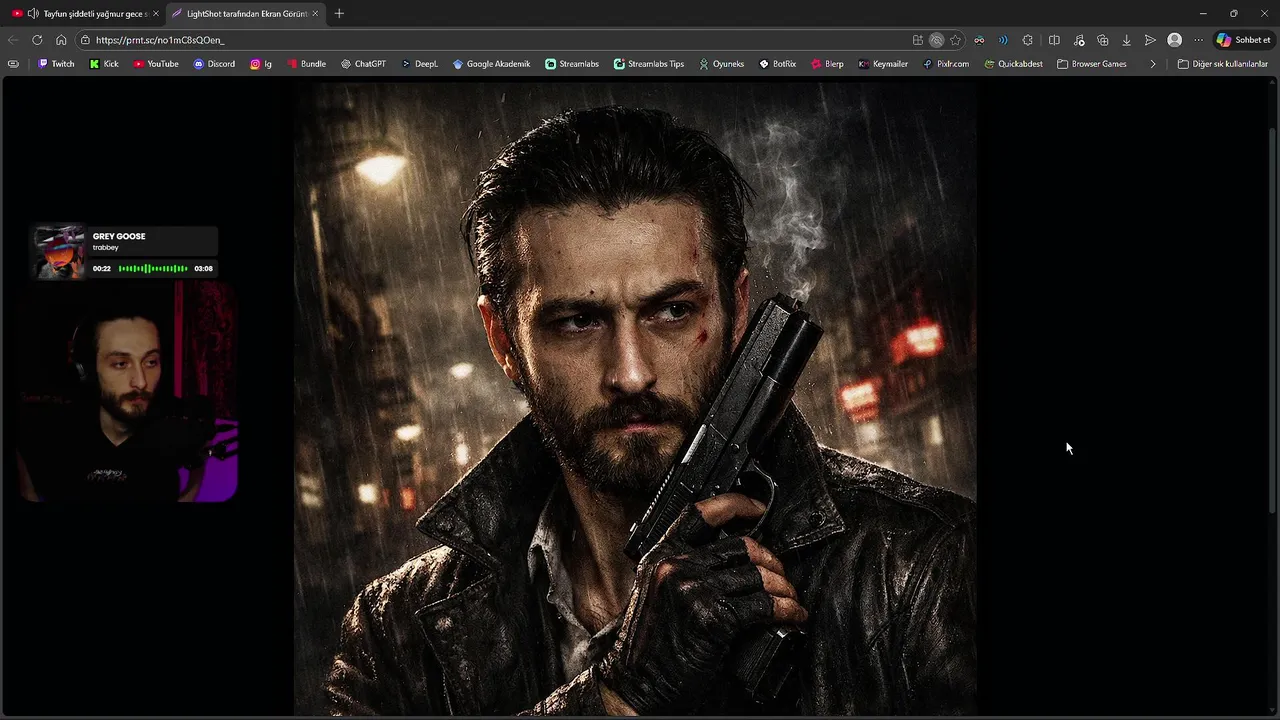Viewport: 1280px width, 720px height.
Task: Open the Discord bookmark
Action: [x=214, y=64]
